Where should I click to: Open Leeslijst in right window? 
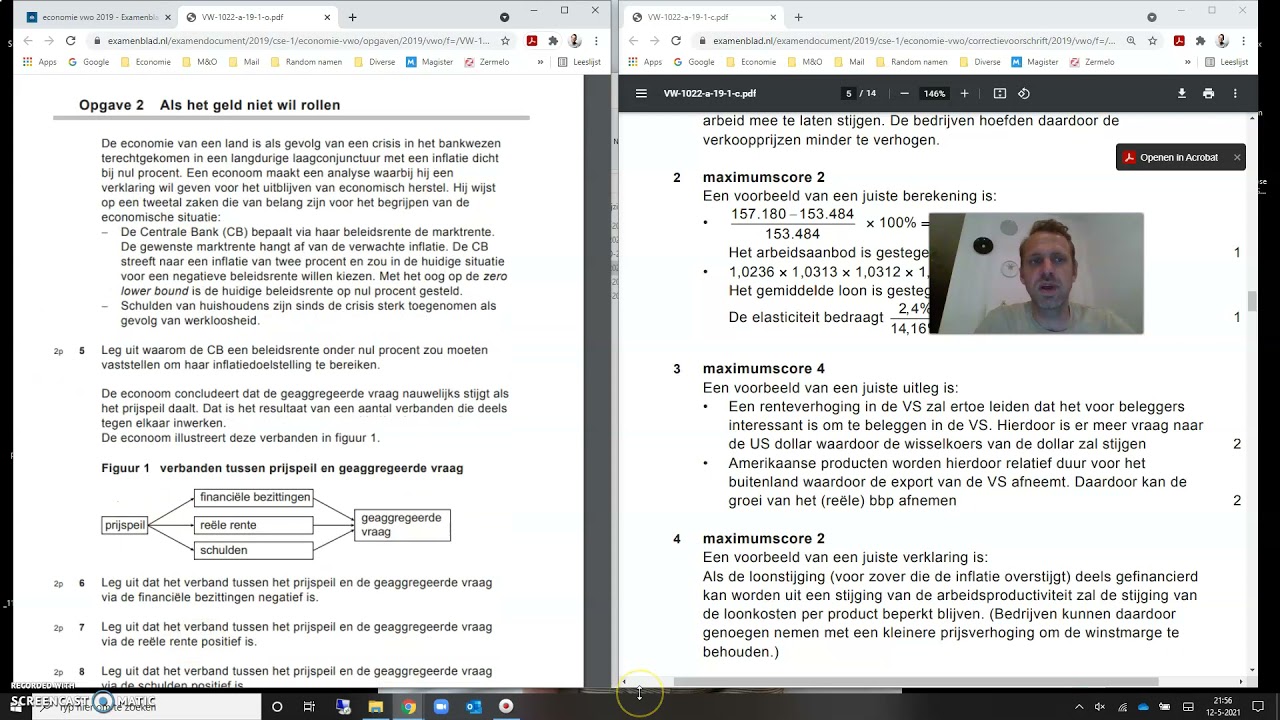(x=1226, y=62)
